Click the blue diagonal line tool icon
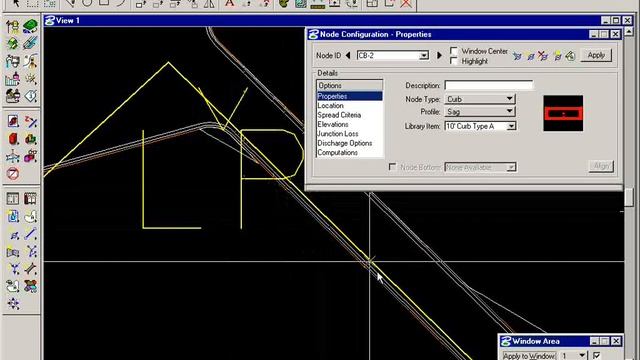This screenshot has height=360, width=640. 30,234
